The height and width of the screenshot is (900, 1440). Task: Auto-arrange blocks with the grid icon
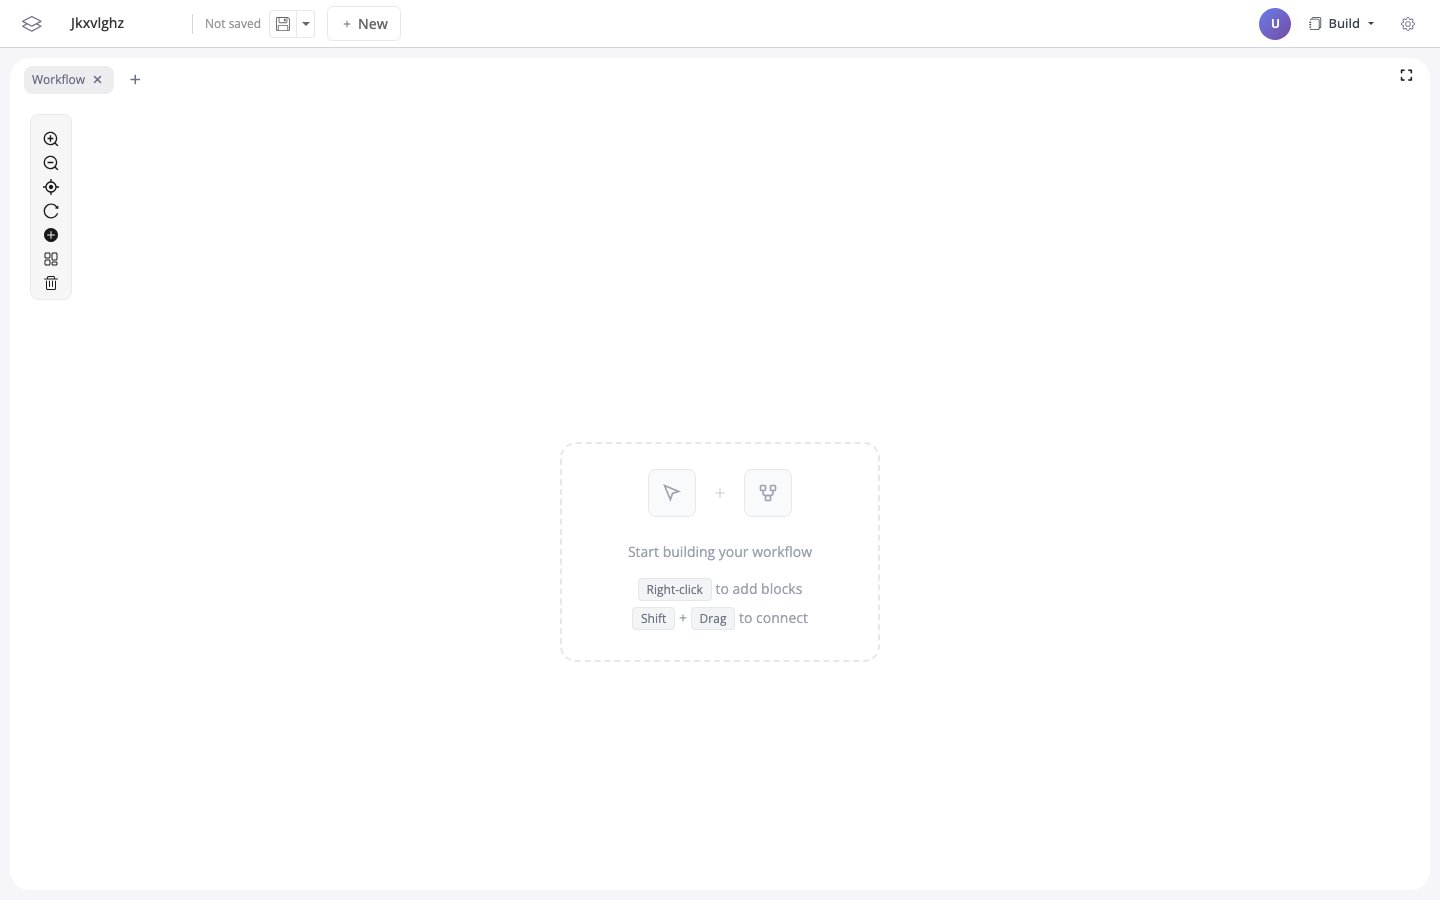point(51,259)
